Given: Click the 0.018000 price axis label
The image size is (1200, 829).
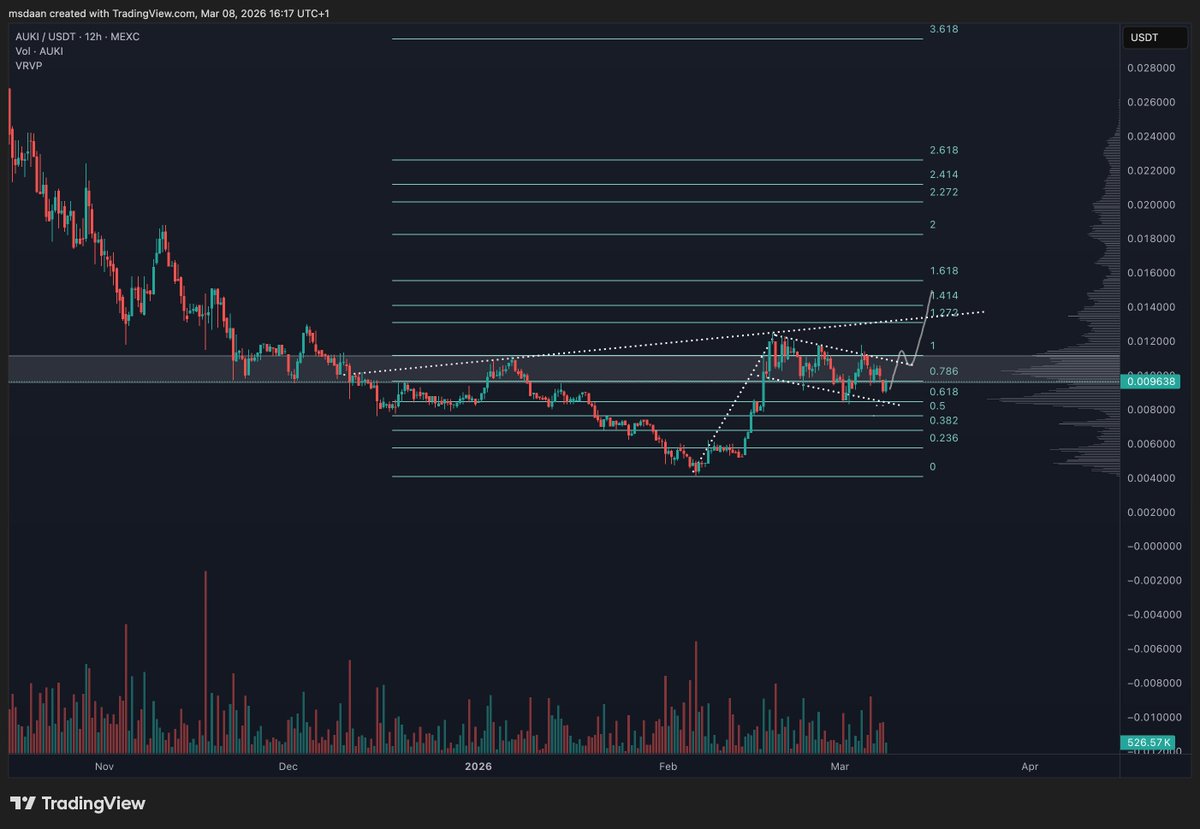Looking at the screenshot, I should click(1153, 239).
